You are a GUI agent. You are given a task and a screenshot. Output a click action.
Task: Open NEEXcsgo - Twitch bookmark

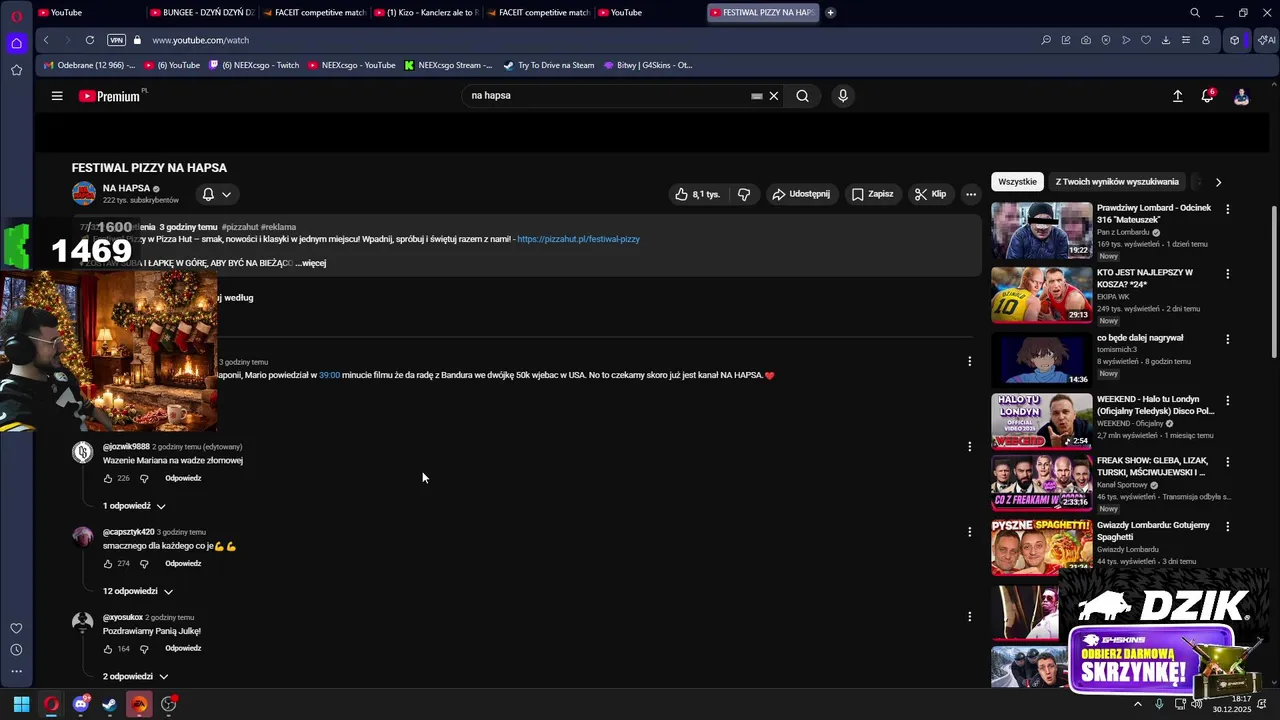(254, 65)
